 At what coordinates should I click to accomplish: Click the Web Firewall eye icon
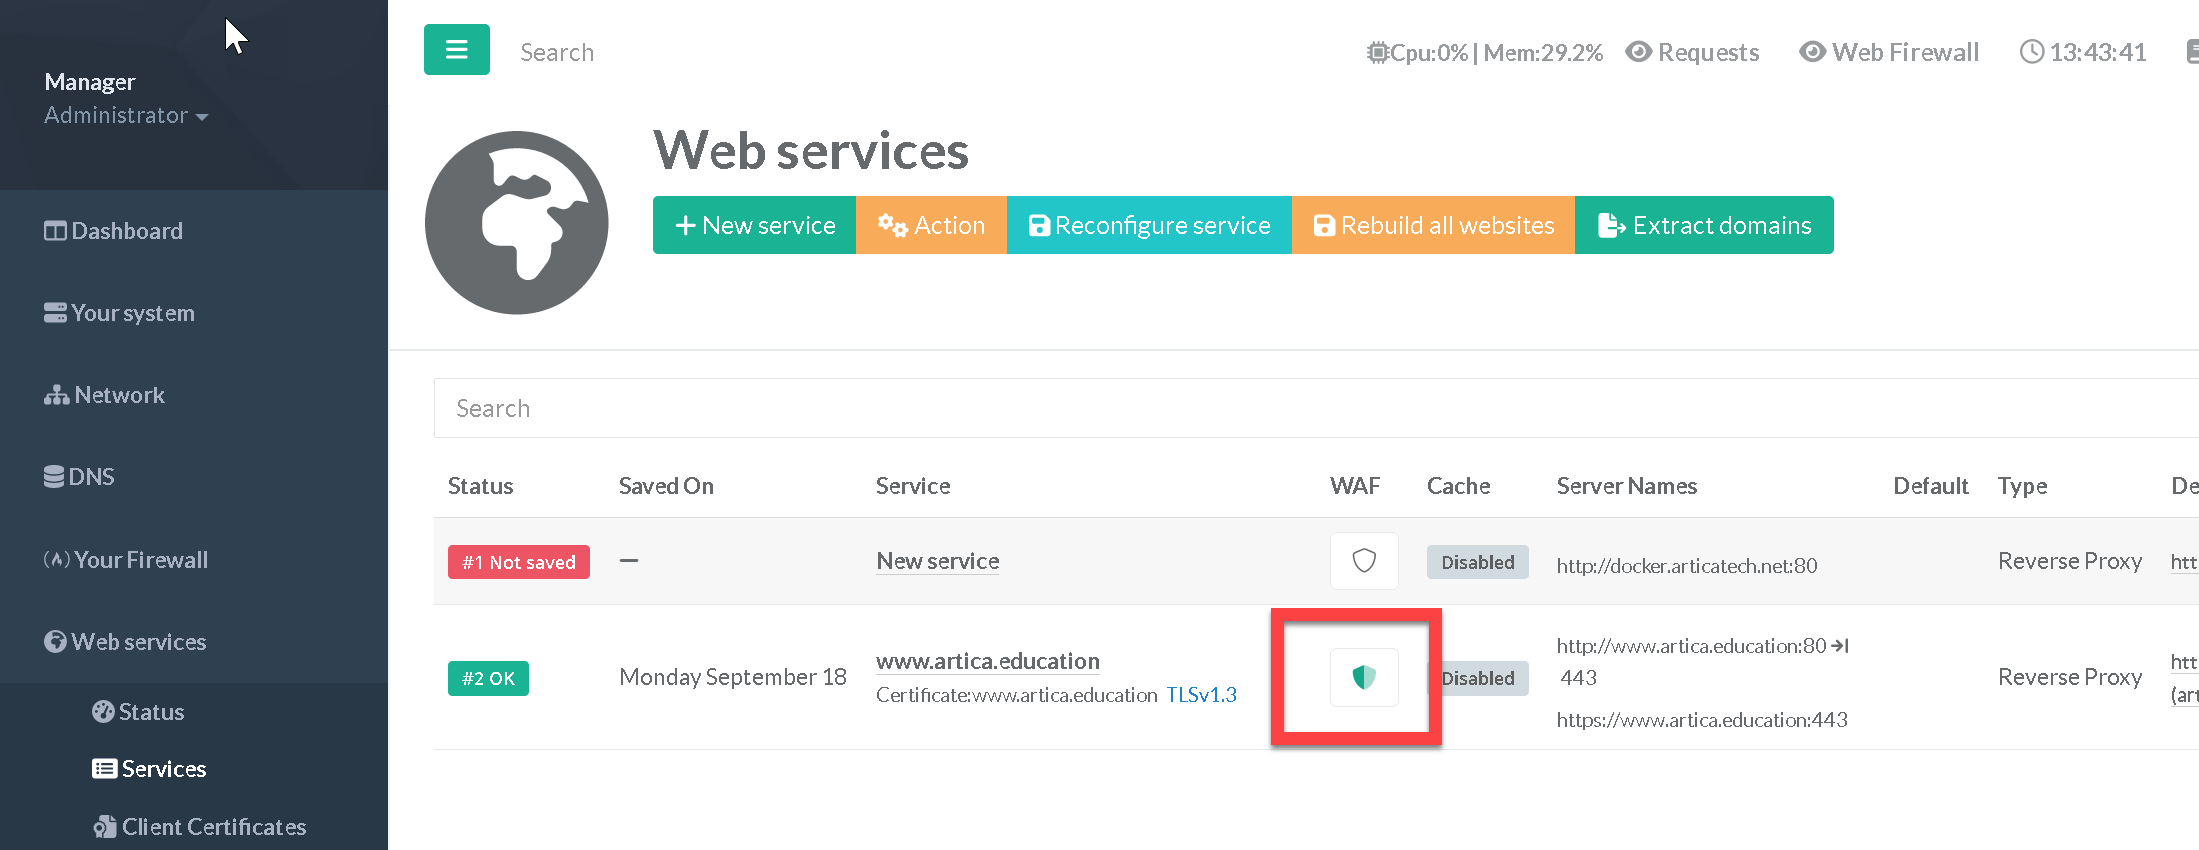[1811, 52]
